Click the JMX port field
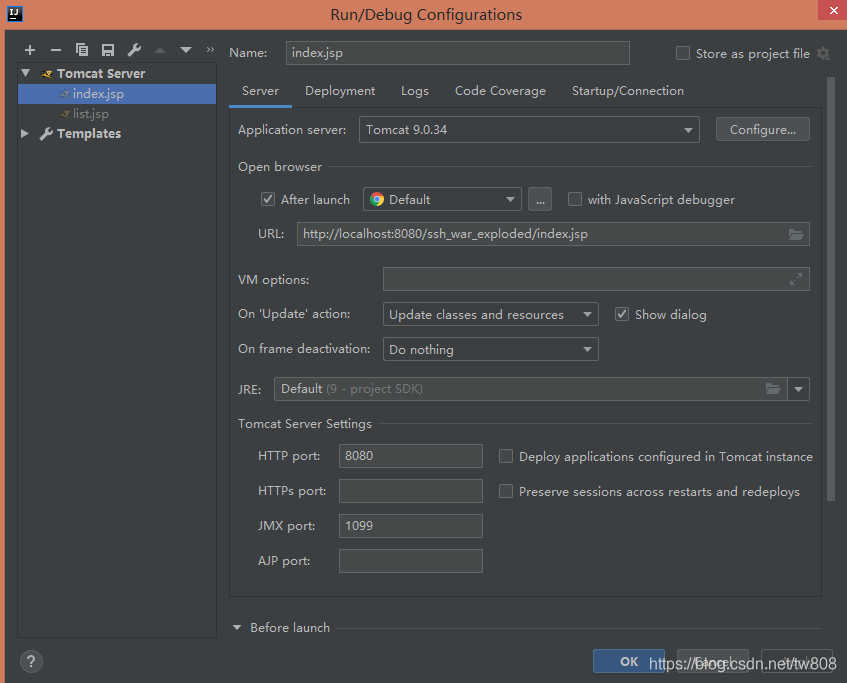This screenshot has width=847, height=683. (x=411, y=526)
